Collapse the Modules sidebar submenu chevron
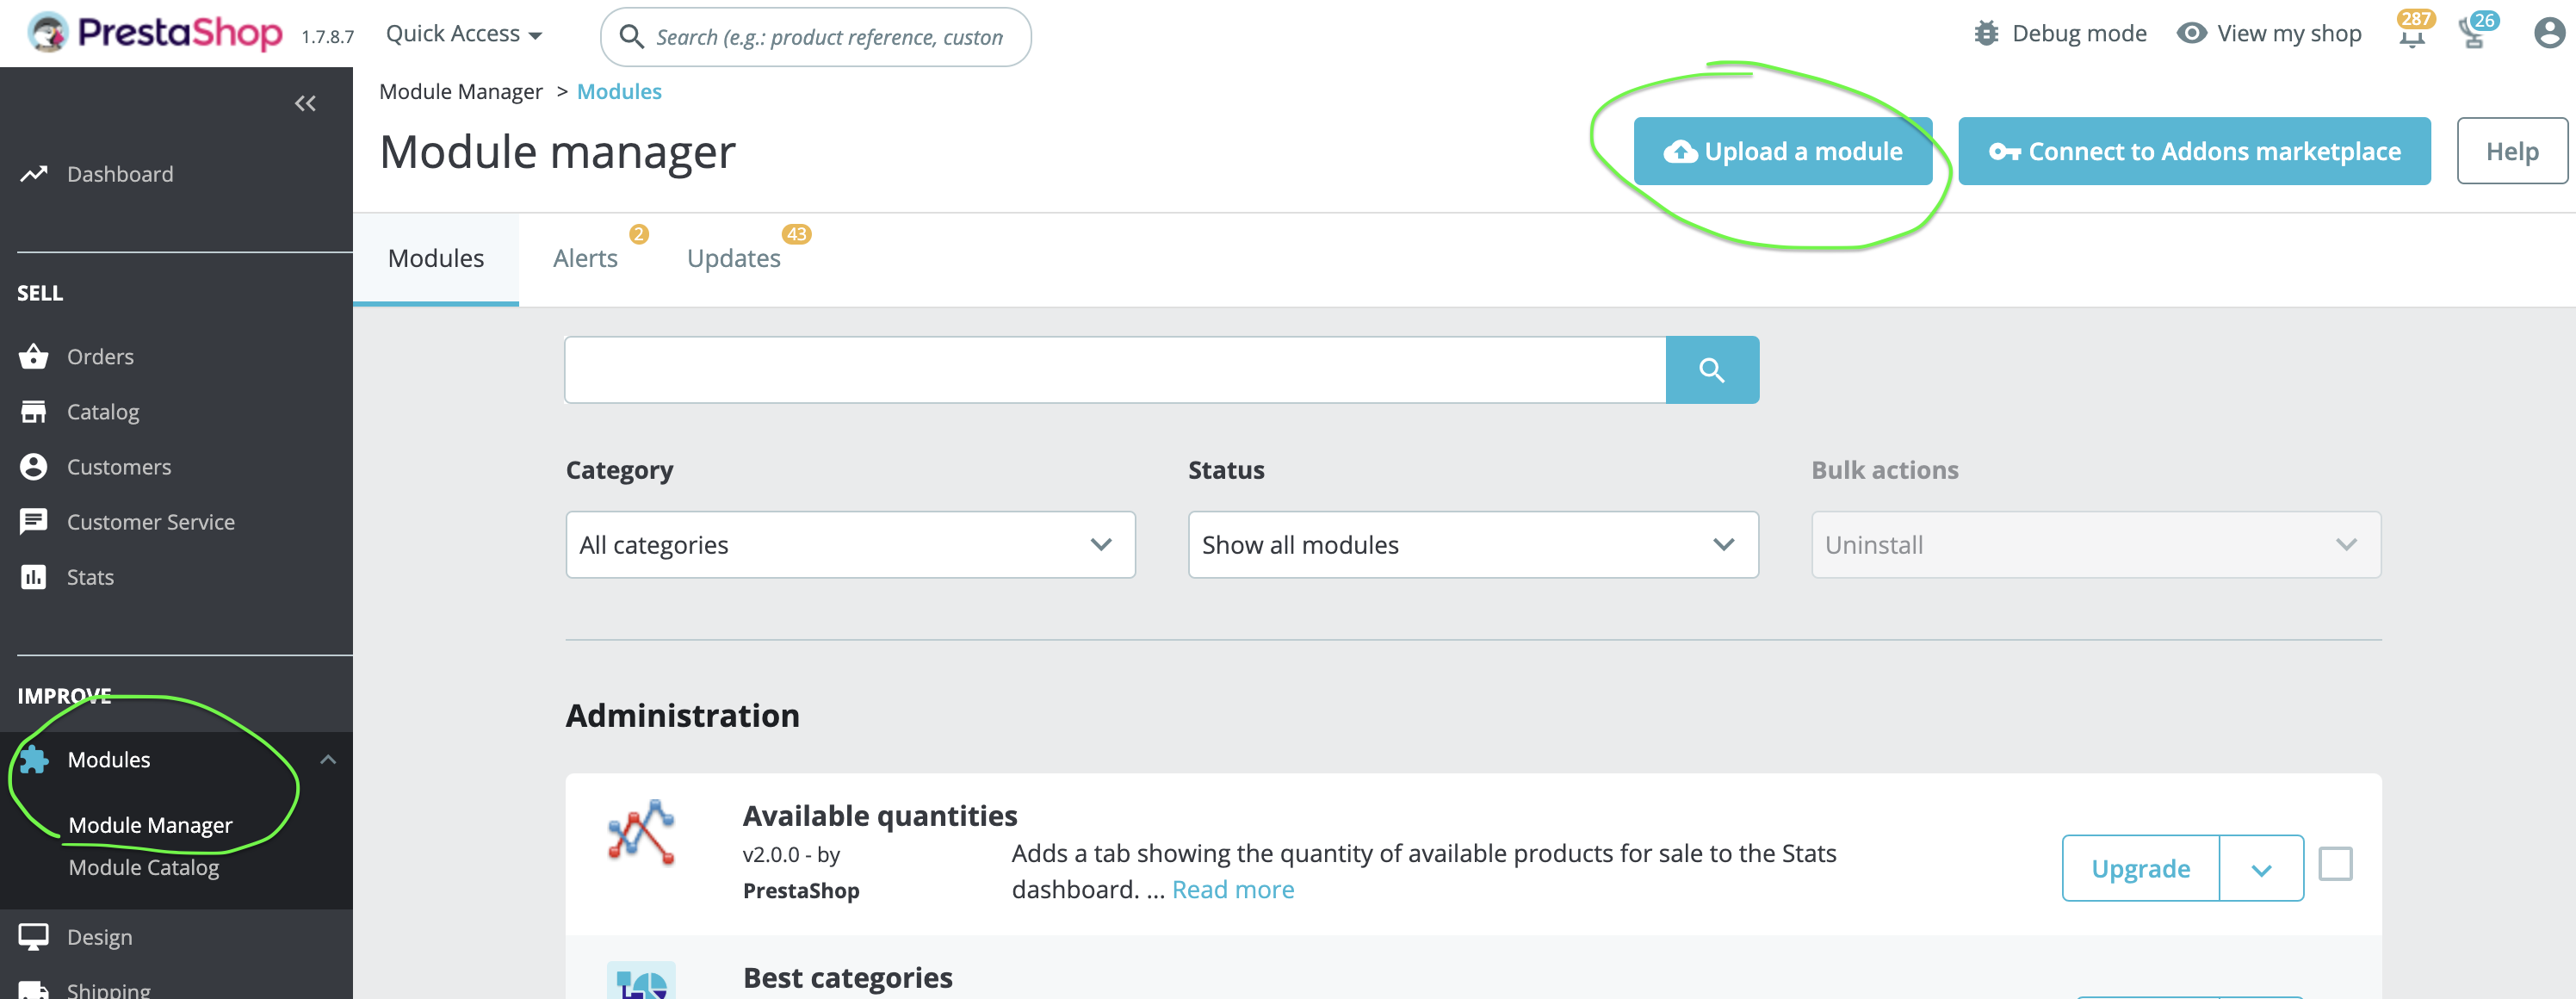 tap(328, 760)
